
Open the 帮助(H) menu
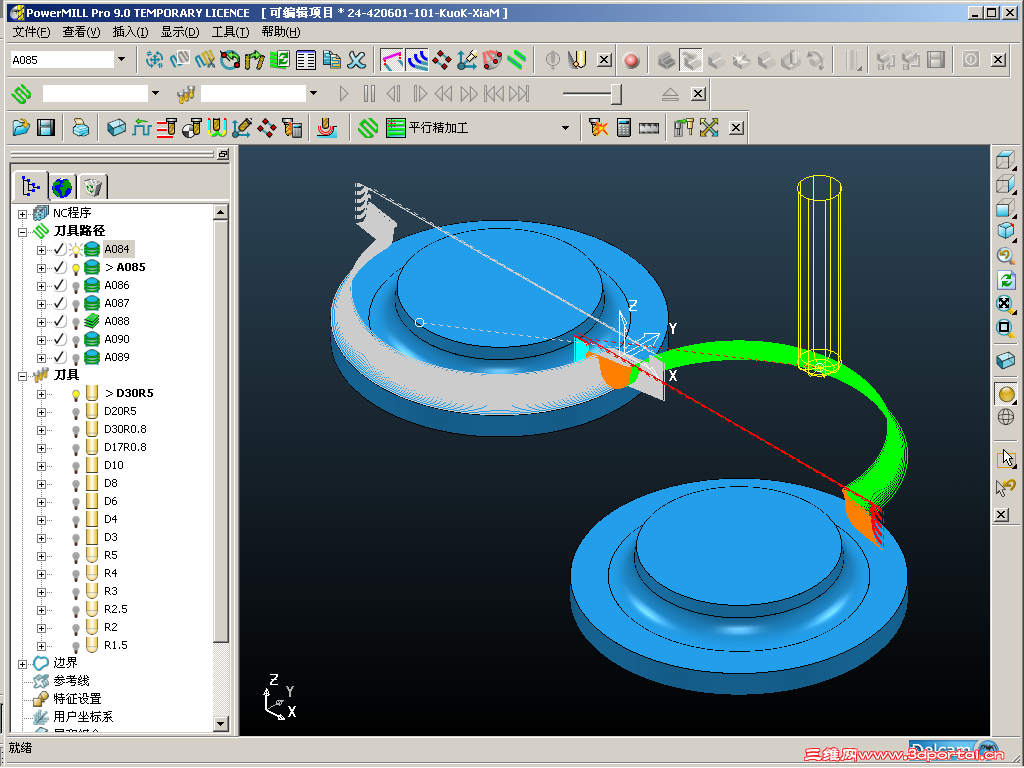[281, 32]
